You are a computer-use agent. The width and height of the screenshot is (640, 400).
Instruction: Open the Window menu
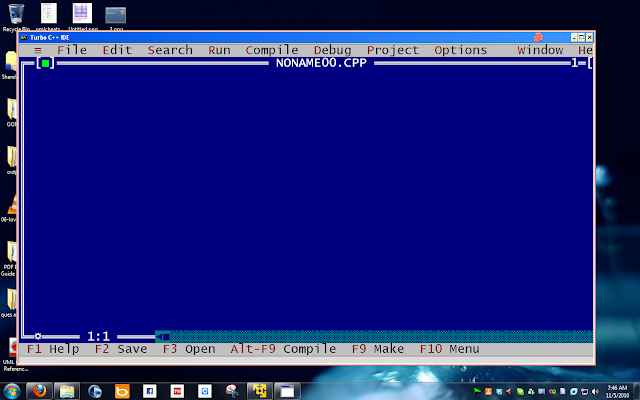coord(540,50)
